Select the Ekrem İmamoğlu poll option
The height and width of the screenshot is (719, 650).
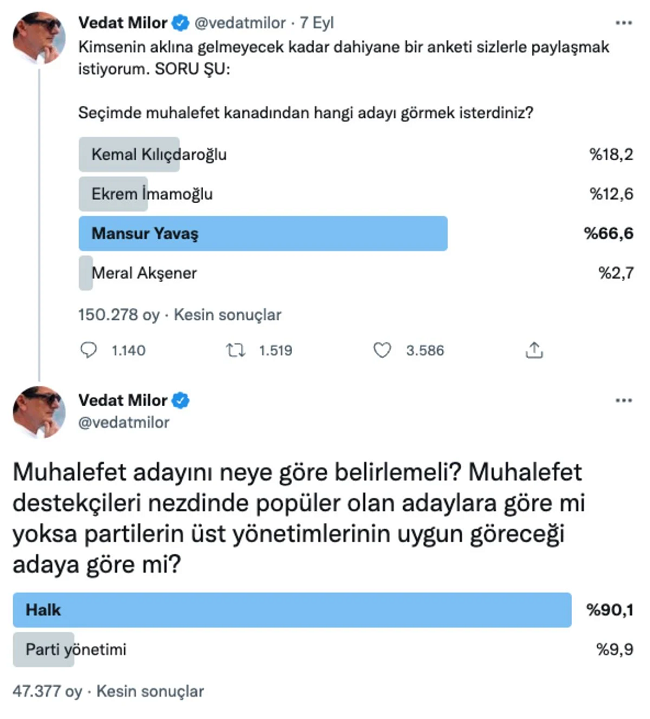click(x=356, y=194)
